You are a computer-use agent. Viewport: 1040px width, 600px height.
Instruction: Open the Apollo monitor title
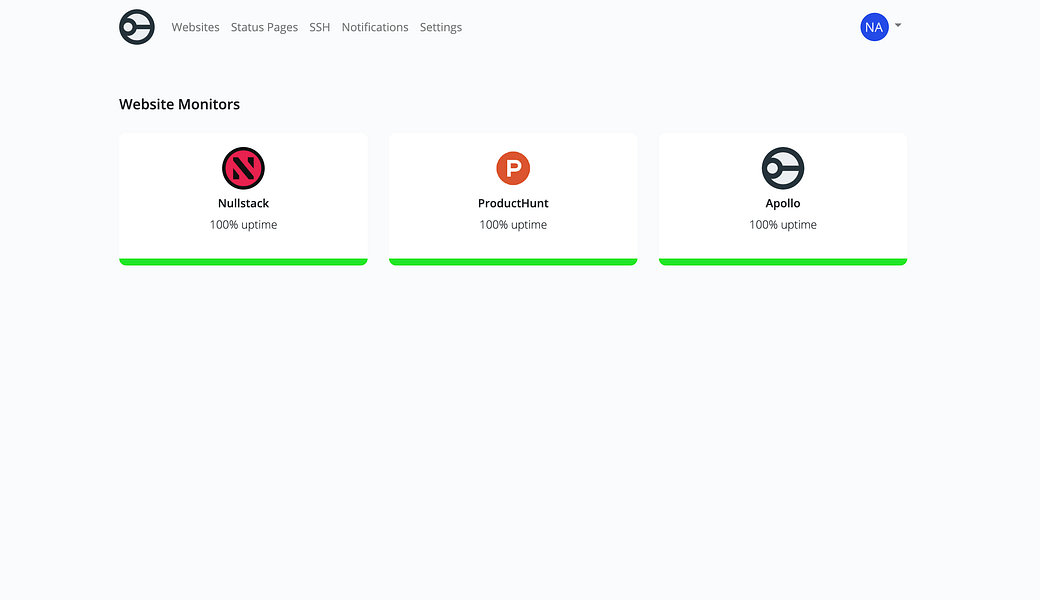tap(783, 204)
